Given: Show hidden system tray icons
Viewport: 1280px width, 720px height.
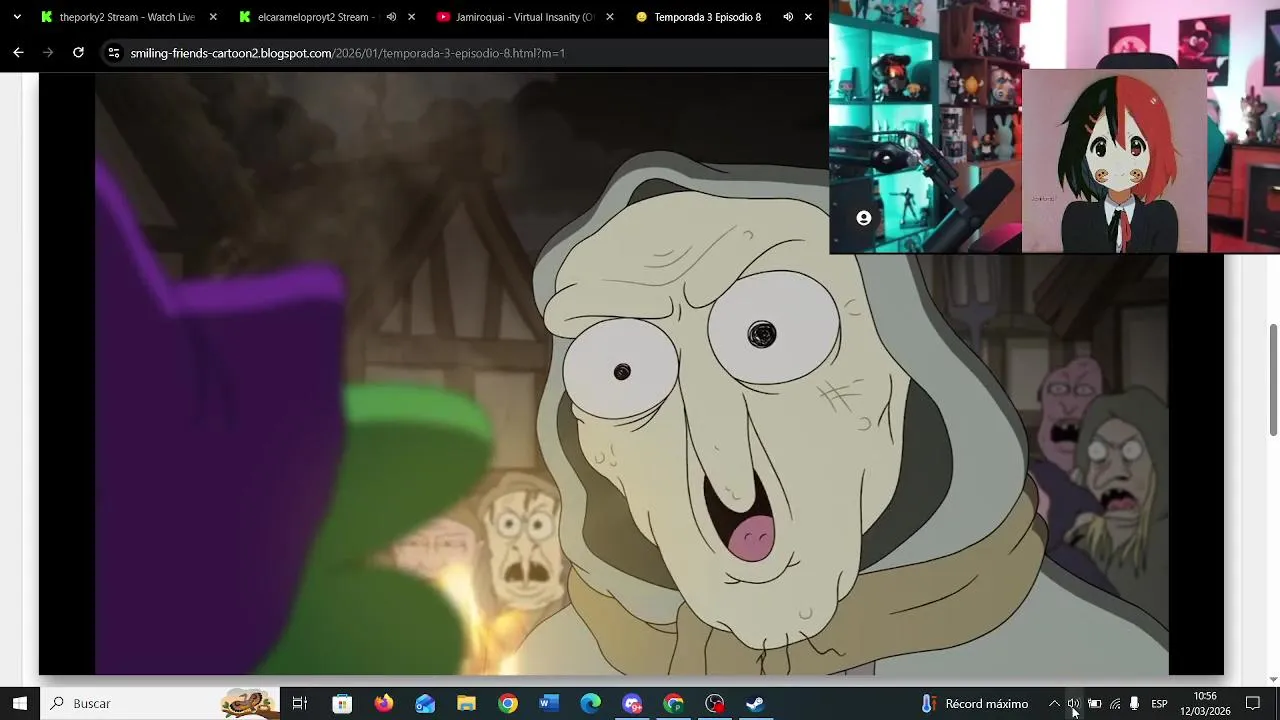Looking at the screenshot, I should click(1054, 704).
